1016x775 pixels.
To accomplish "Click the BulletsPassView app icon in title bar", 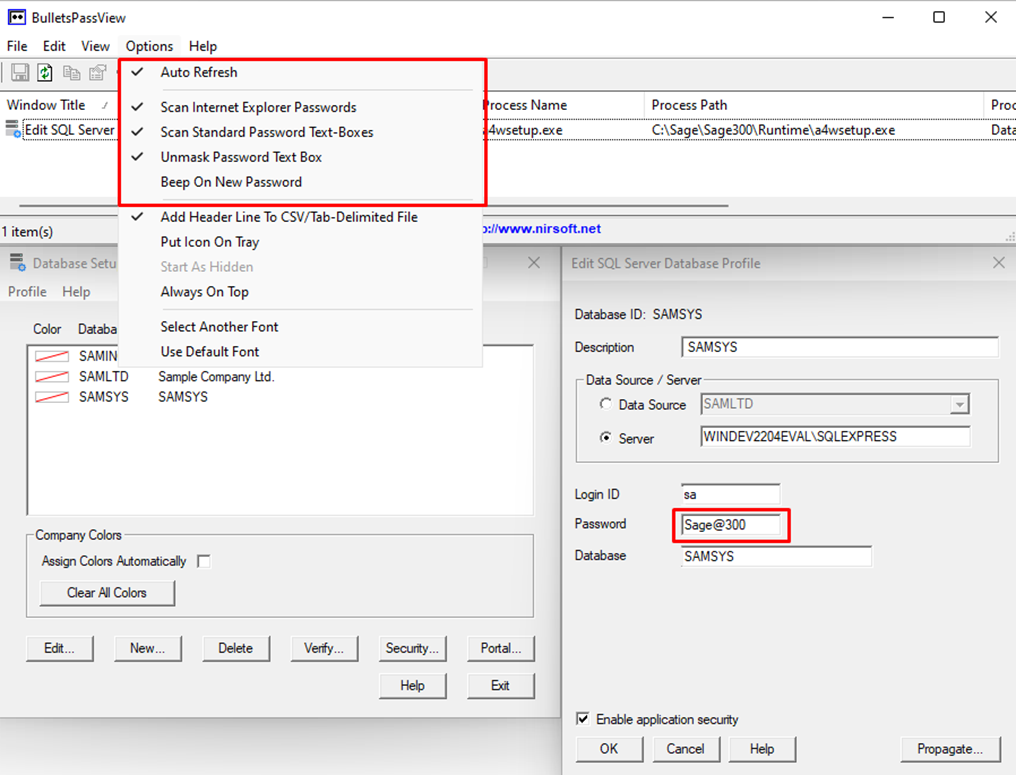I will pos(17,17).
